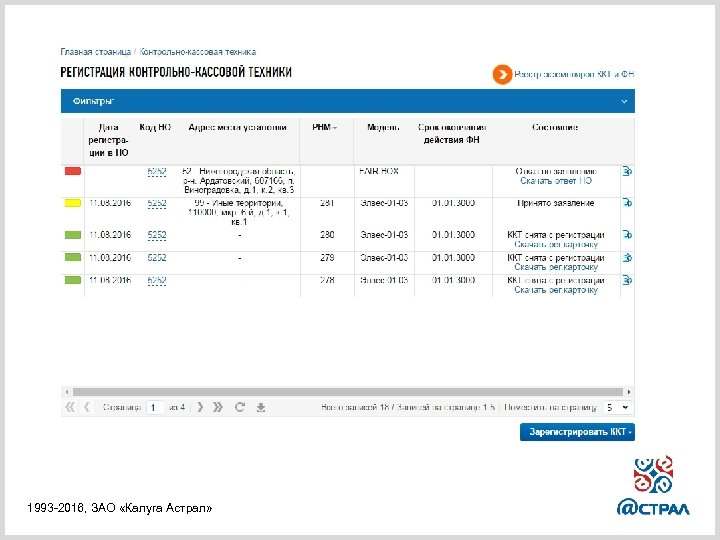
Task: Open records-per-page dropdown showing 5
Action: click(617, 407)
